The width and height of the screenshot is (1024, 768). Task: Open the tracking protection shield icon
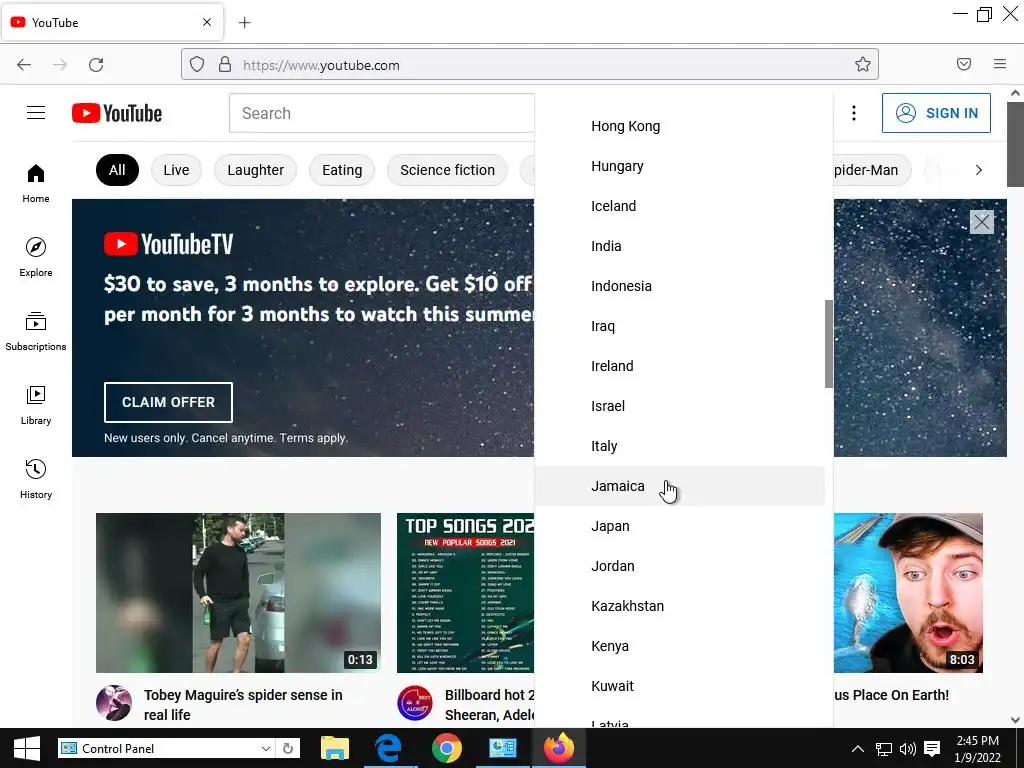(x=197, y=64)
